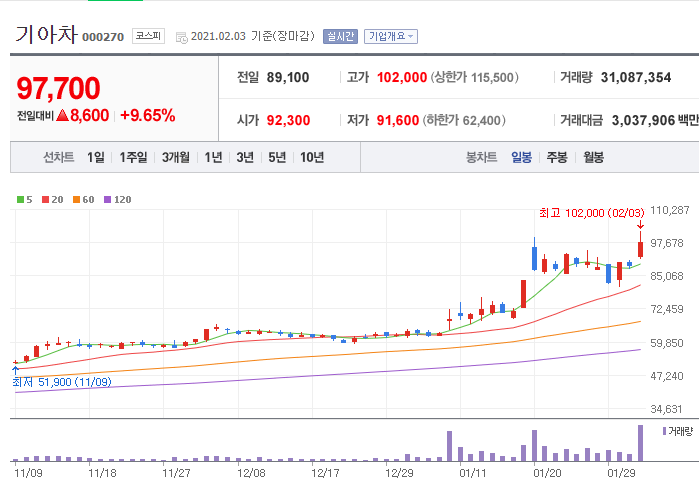The width and height of the screenshot is (699, 490).
Task: Click the green 5-day moving average swatch
Action: [x=20, y=199]
